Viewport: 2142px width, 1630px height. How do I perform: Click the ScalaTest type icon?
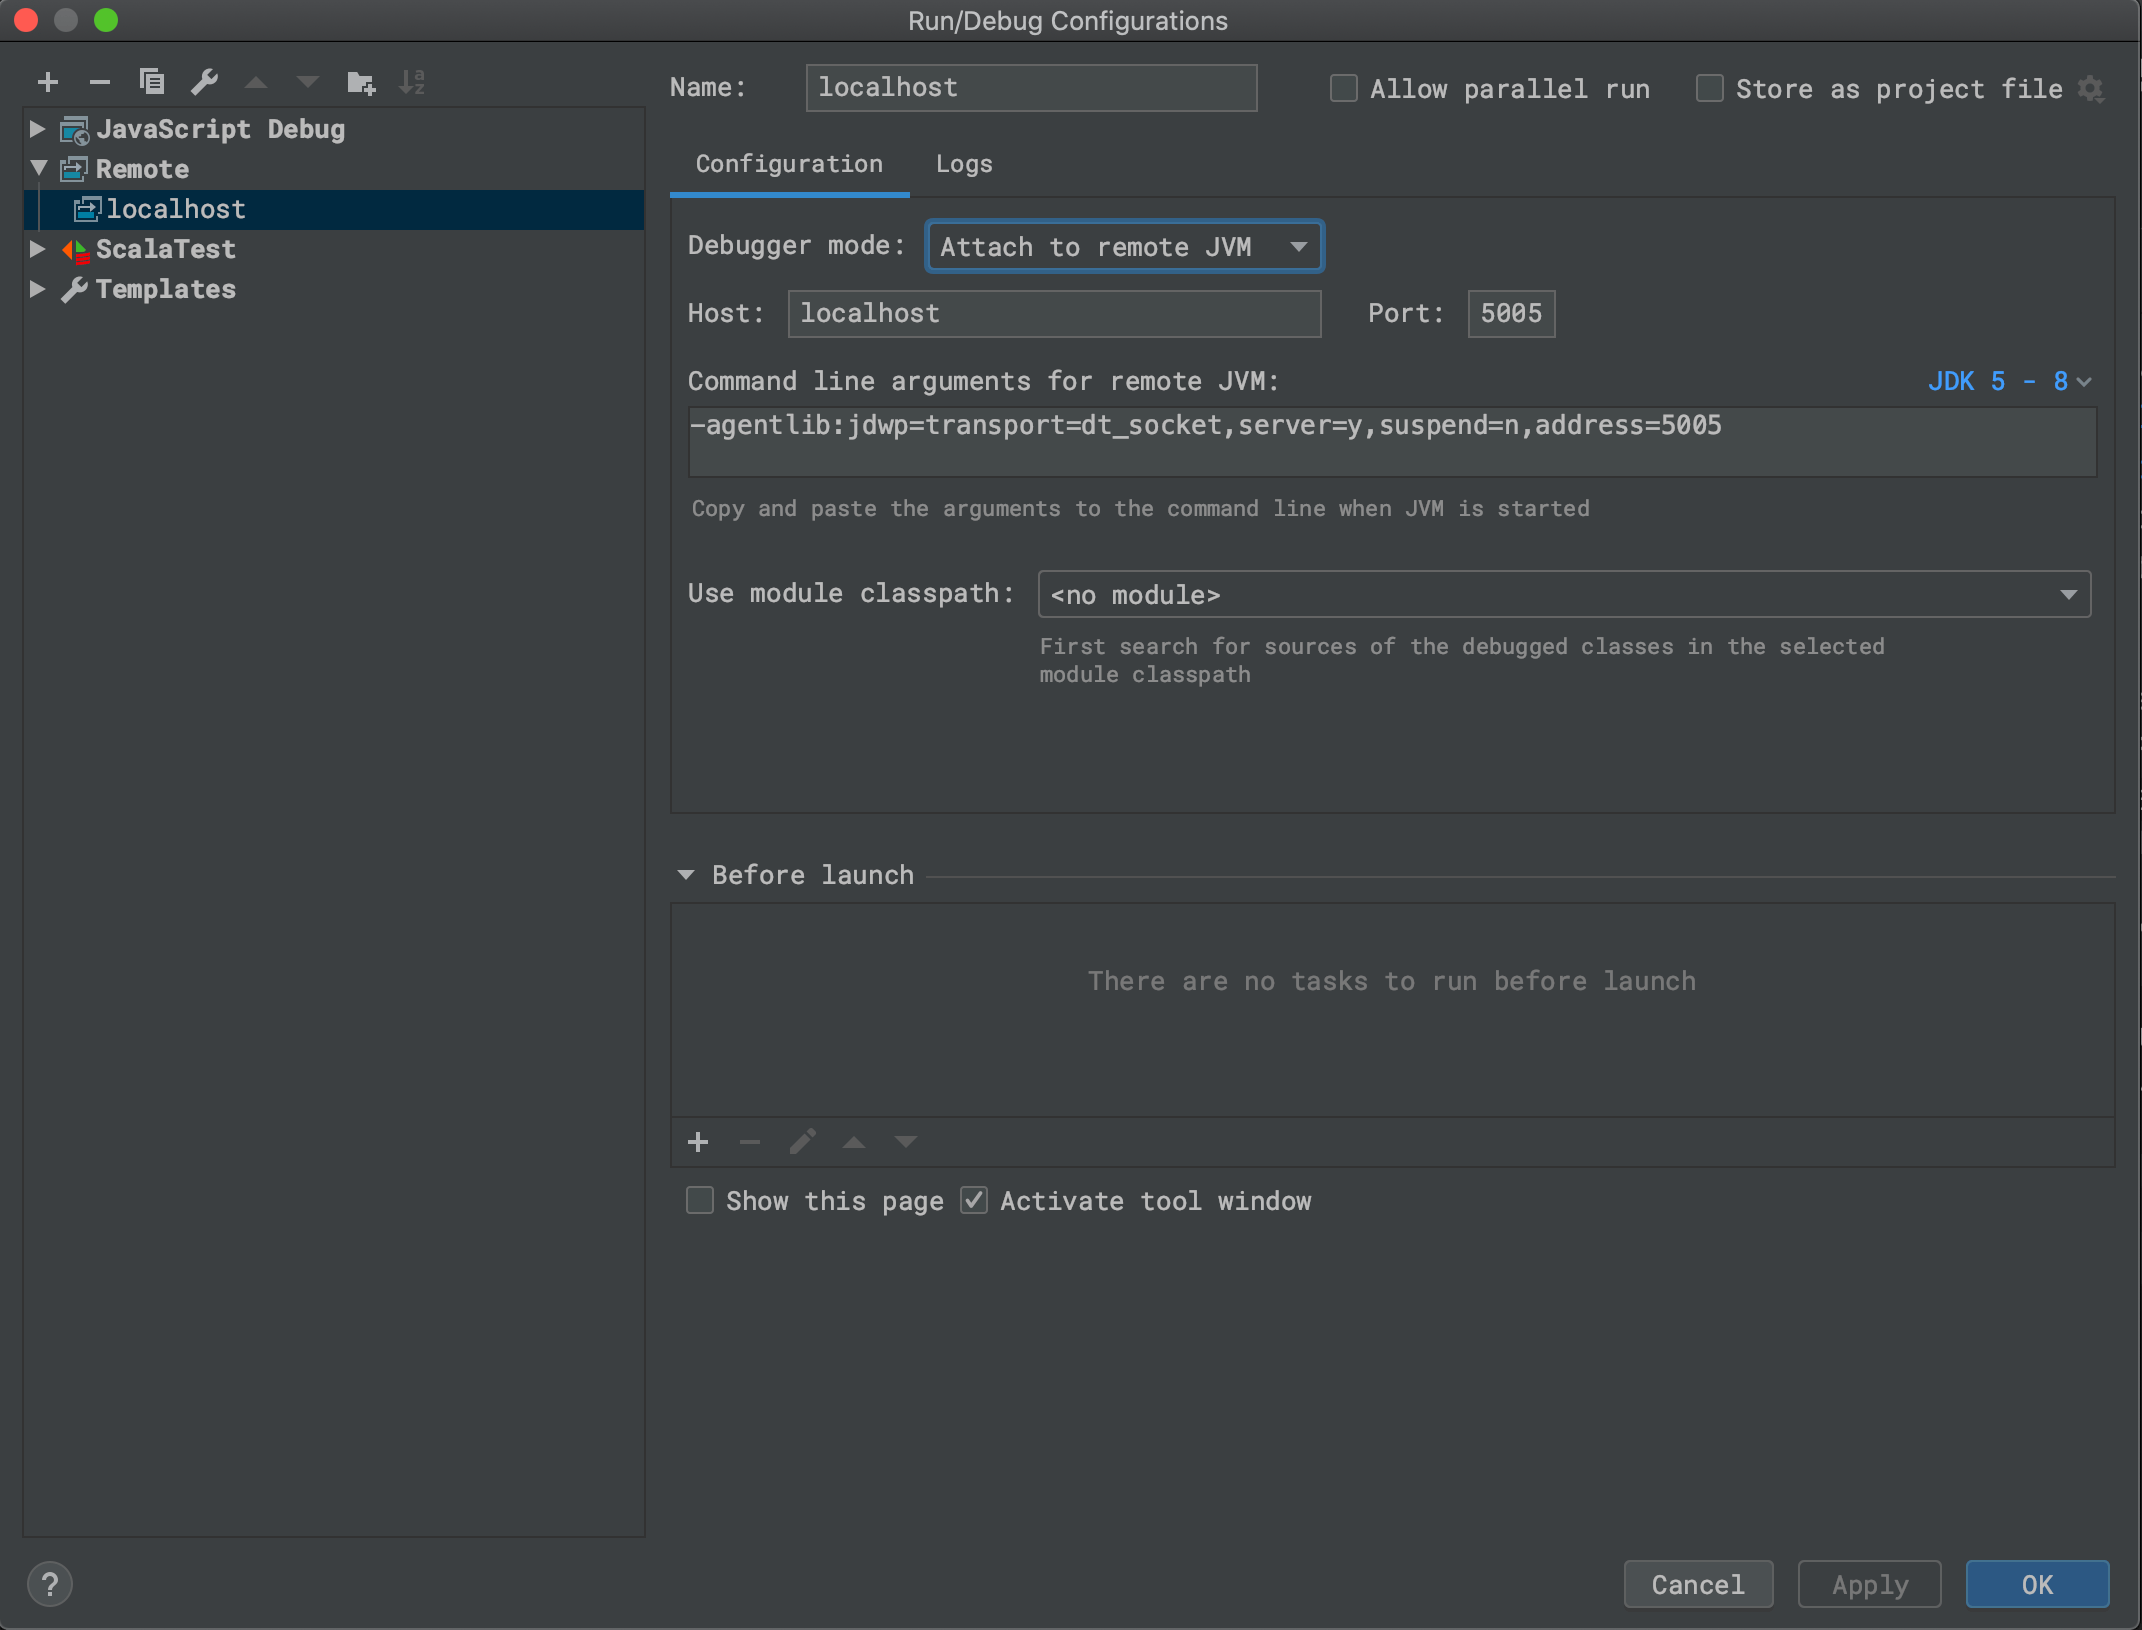click(75, 250)
